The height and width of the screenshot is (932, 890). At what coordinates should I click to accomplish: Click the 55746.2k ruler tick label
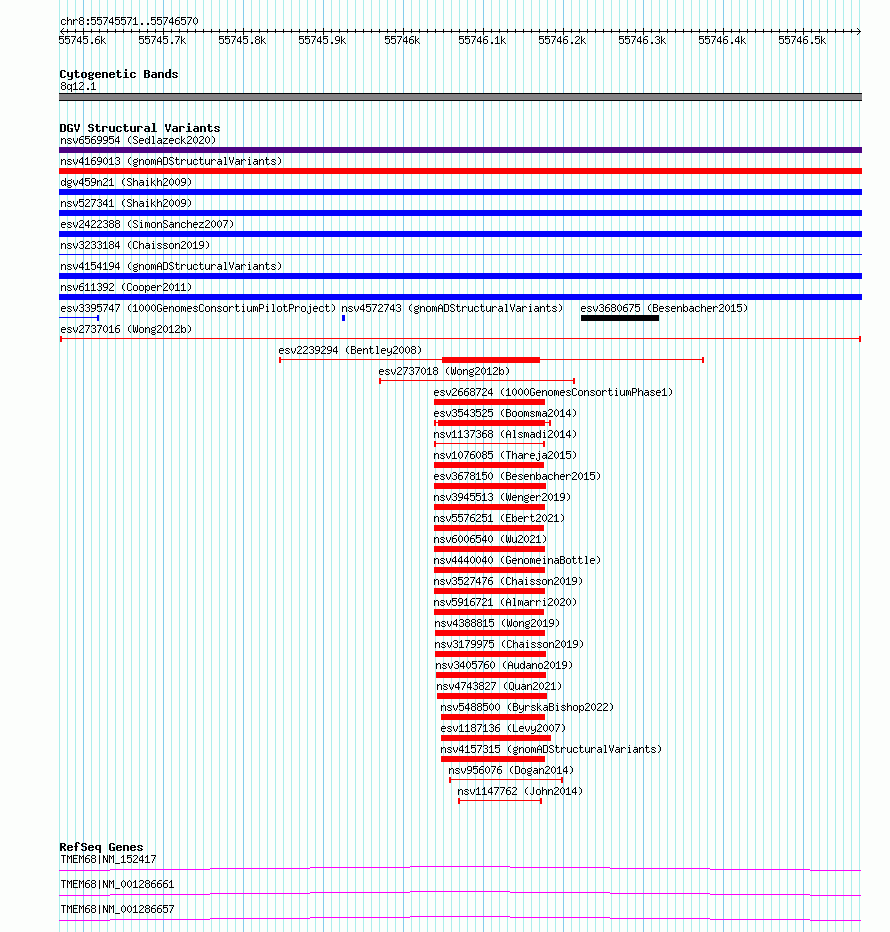tap(562, 40)
